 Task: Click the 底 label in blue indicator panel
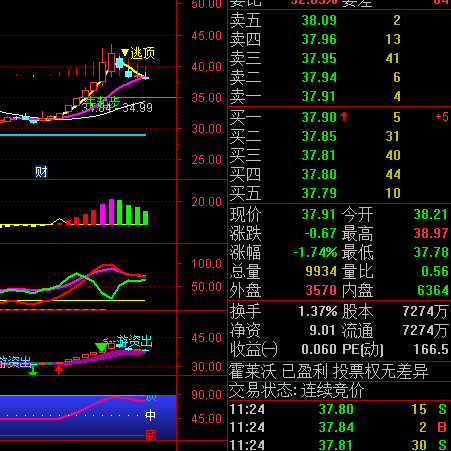(x=151, y=435)
